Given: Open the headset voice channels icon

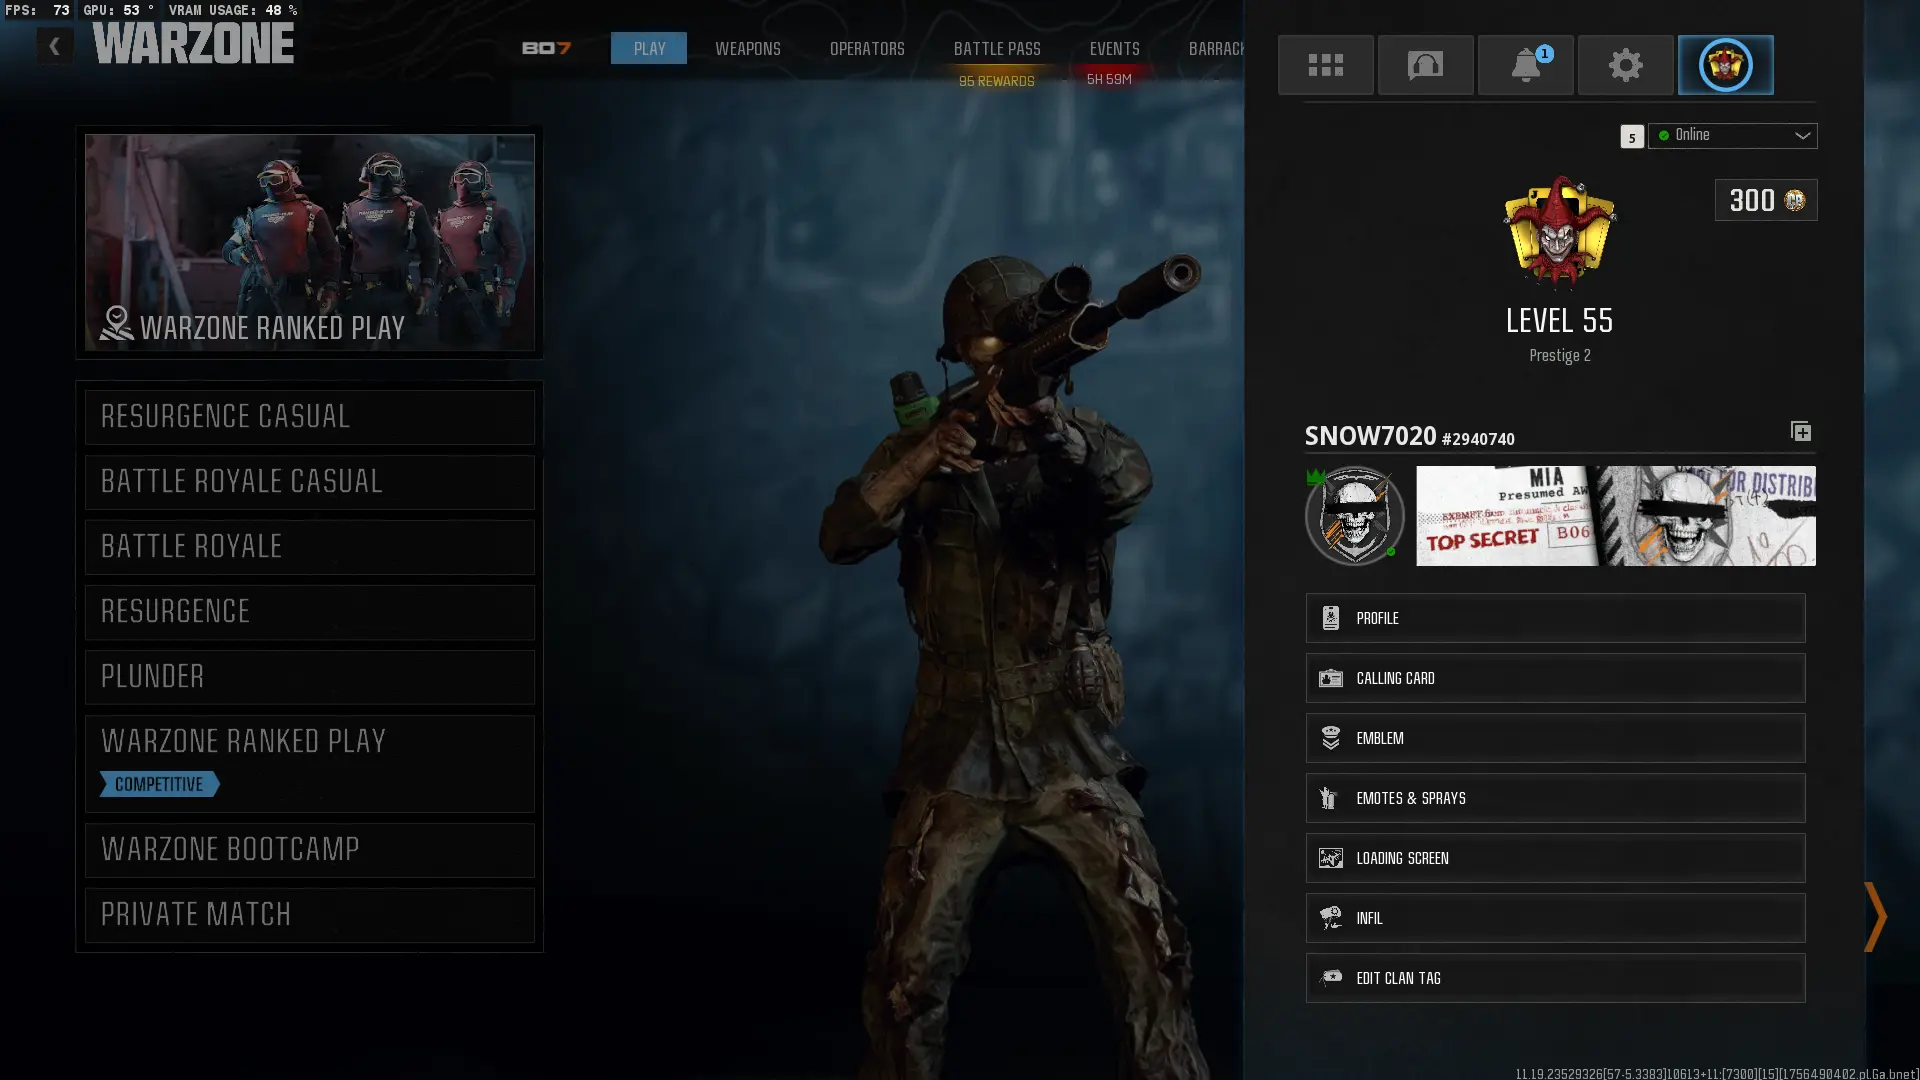Looking at the screenshot, I should click(1425, 65).
